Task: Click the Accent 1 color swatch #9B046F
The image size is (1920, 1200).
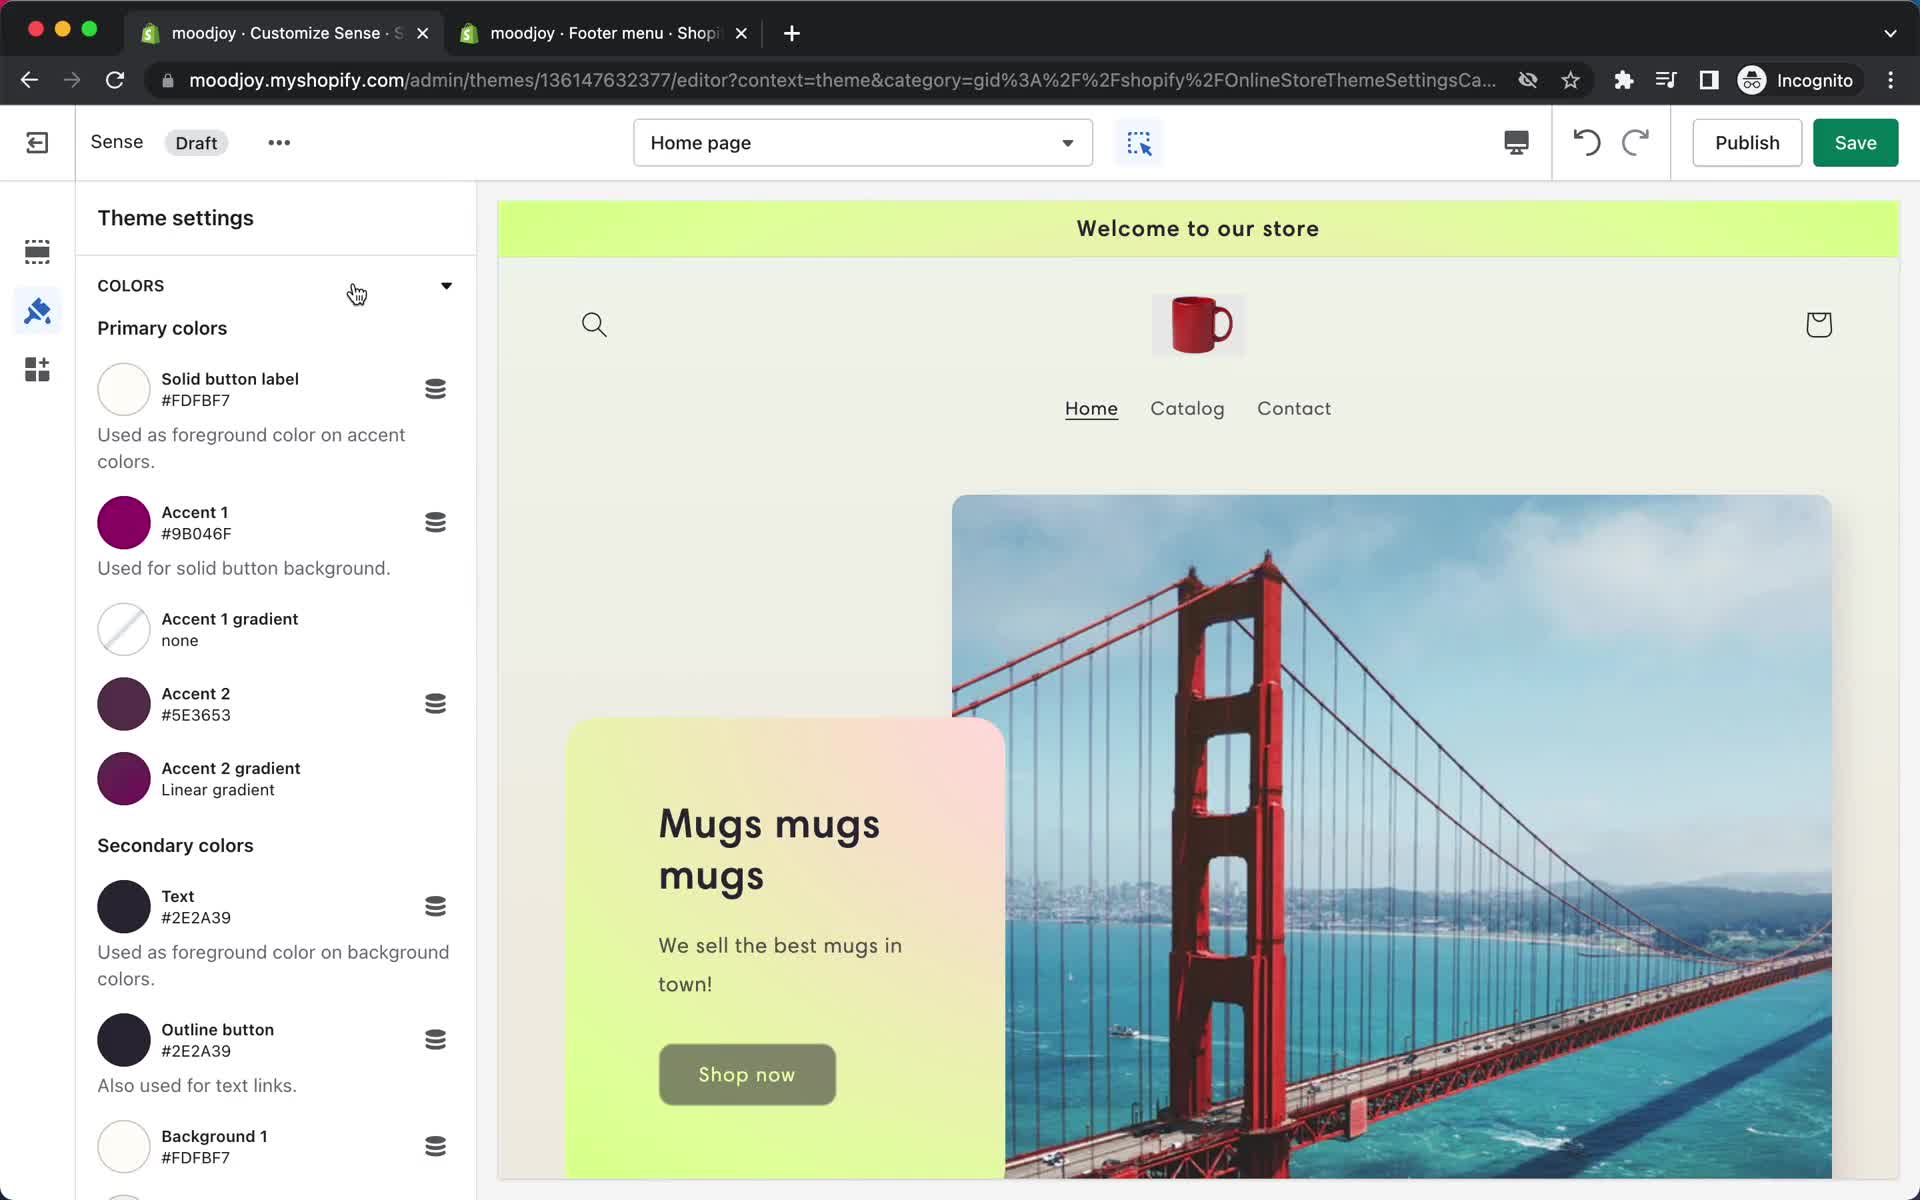Action: pyautogui.click(x=123, y=523)
